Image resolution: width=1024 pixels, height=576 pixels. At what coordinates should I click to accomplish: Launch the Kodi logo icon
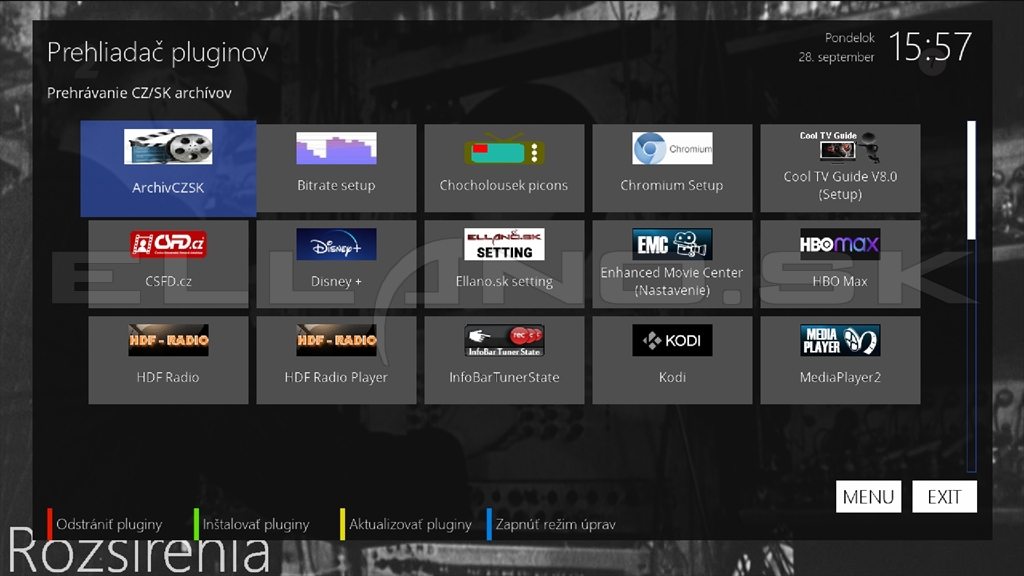(x=672, y=340)
